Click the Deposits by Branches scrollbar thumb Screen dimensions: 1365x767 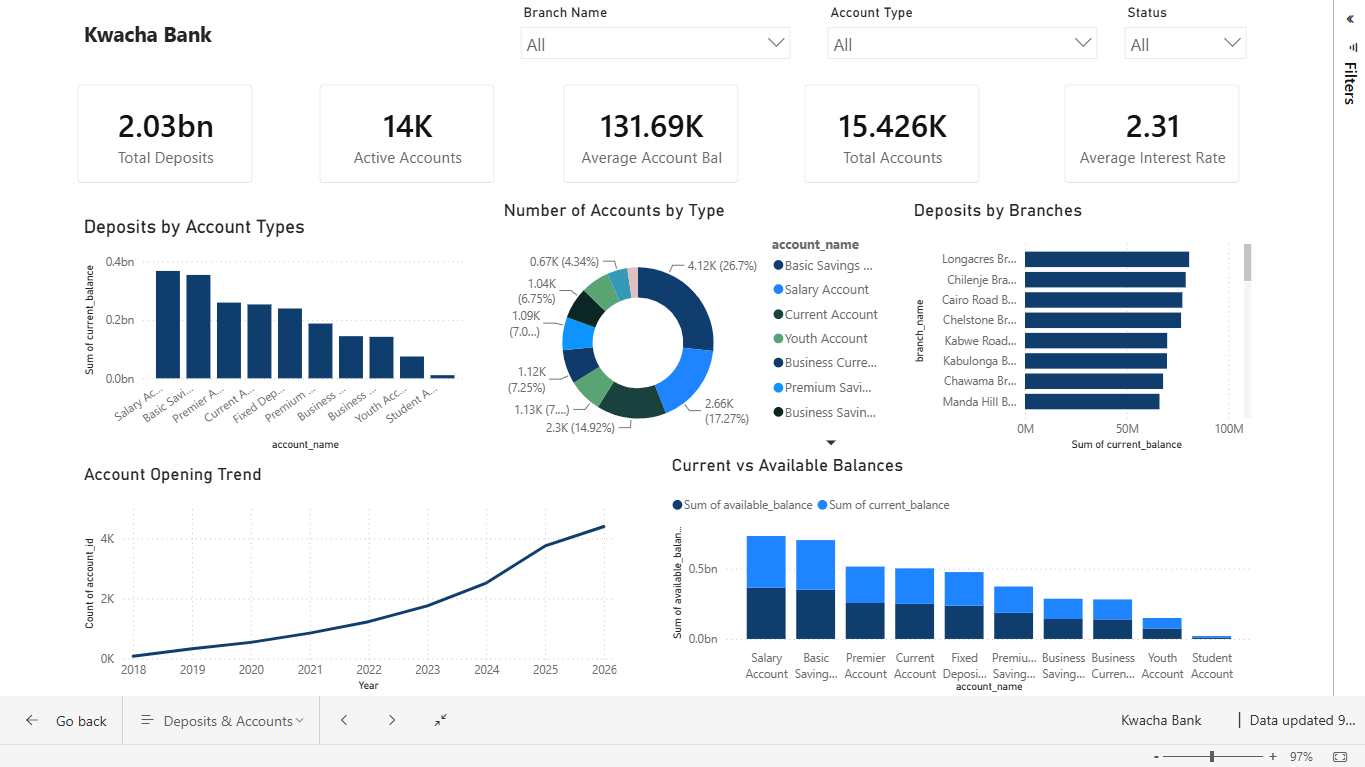1247,263
